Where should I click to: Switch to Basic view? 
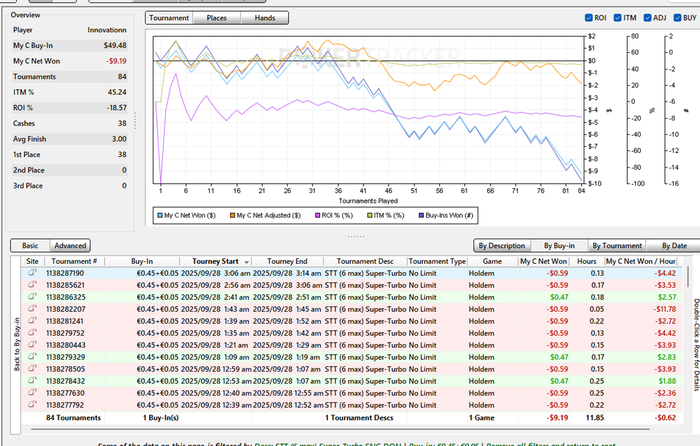(x=30, y=245)
